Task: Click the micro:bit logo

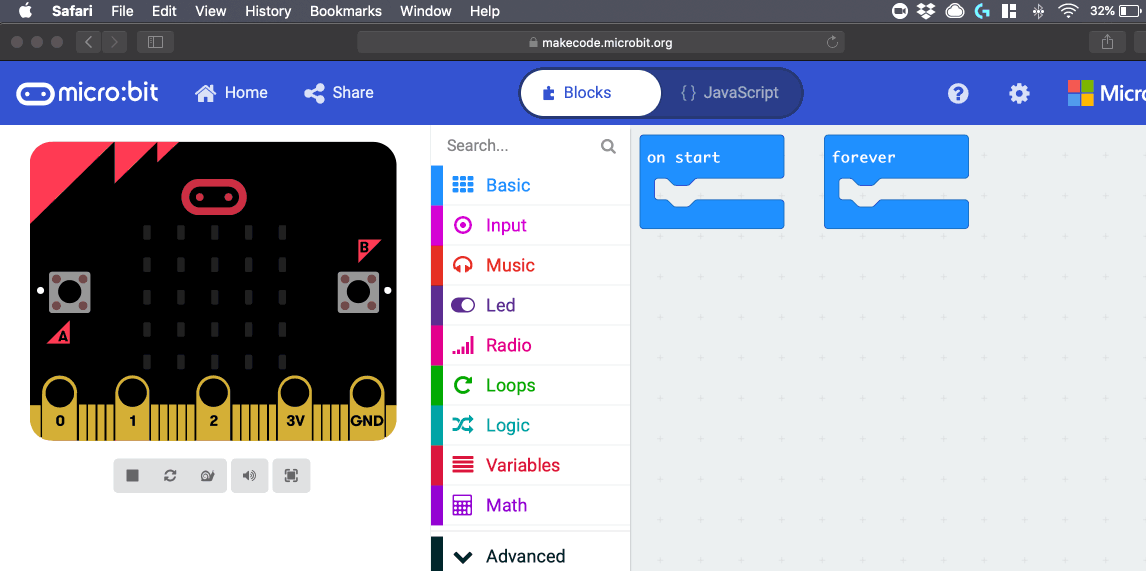Action: pos(87,93)
